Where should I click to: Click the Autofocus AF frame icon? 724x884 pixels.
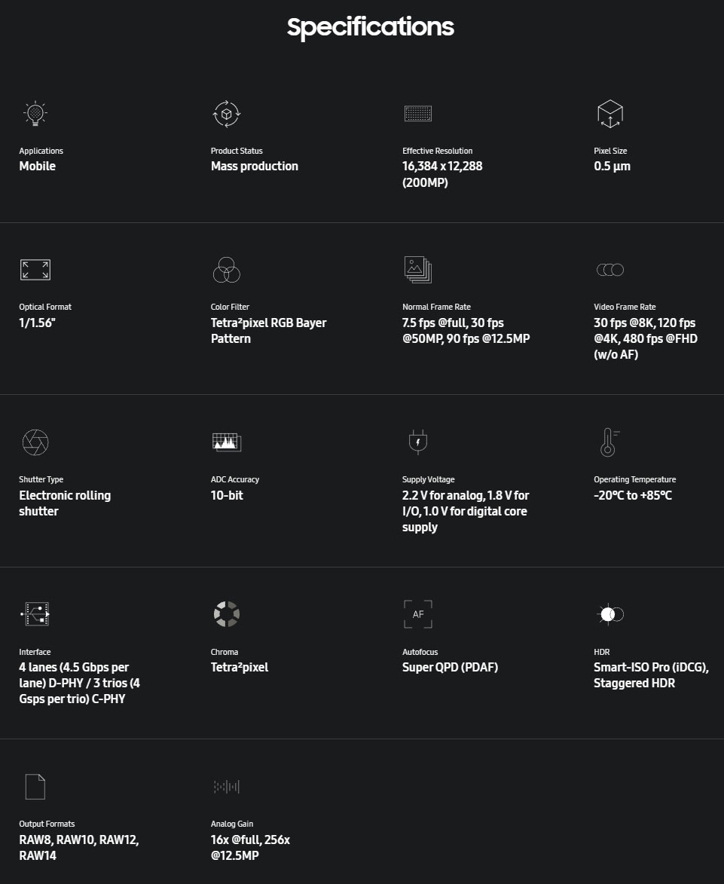418,614
